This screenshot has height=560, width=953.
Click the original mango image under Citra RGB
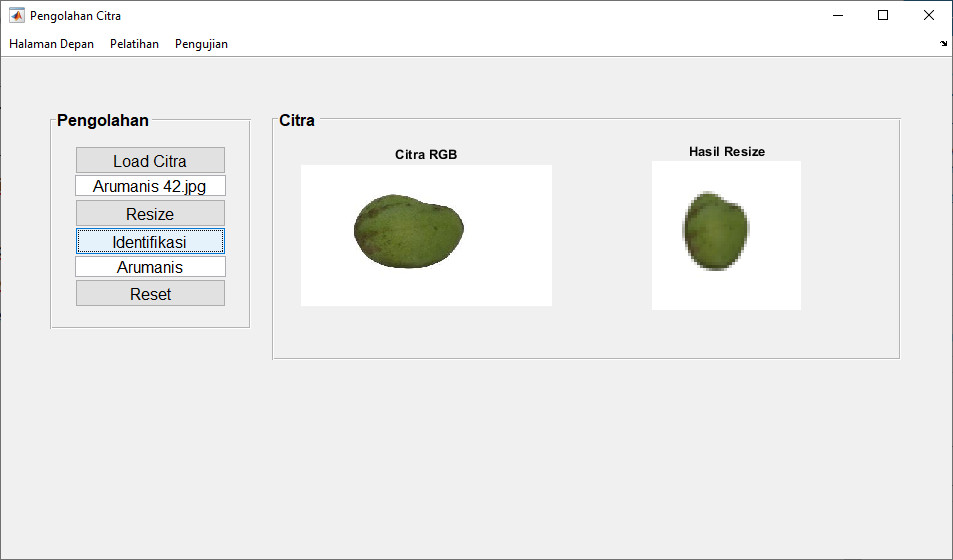409,232
